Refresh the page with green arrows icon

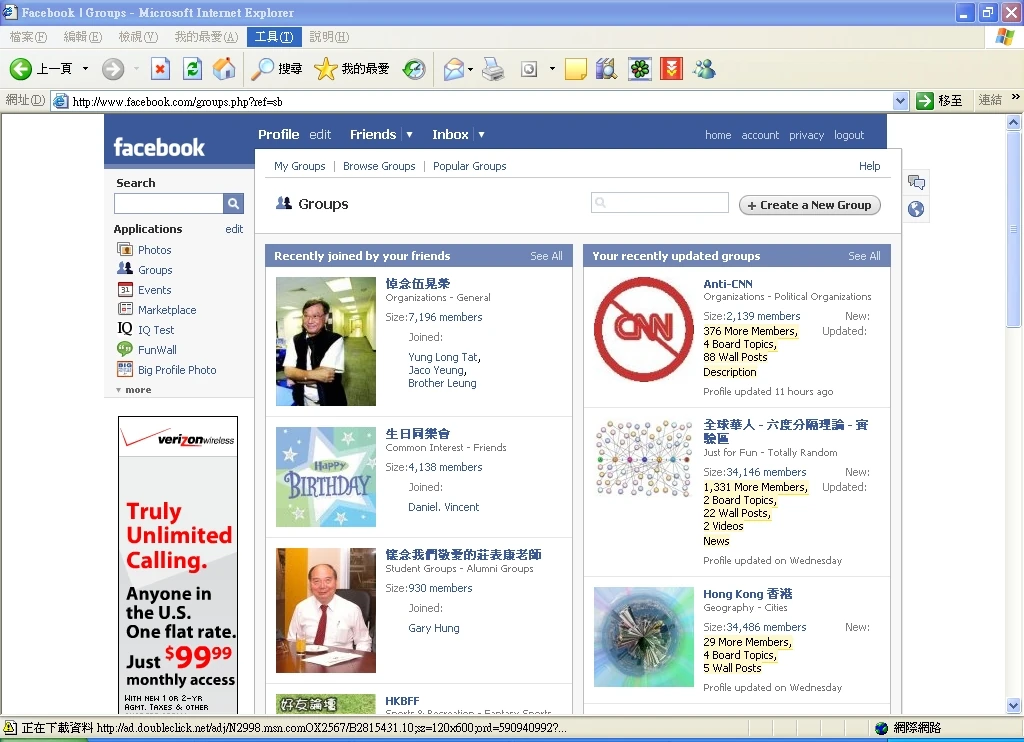[x=192, y=69]
